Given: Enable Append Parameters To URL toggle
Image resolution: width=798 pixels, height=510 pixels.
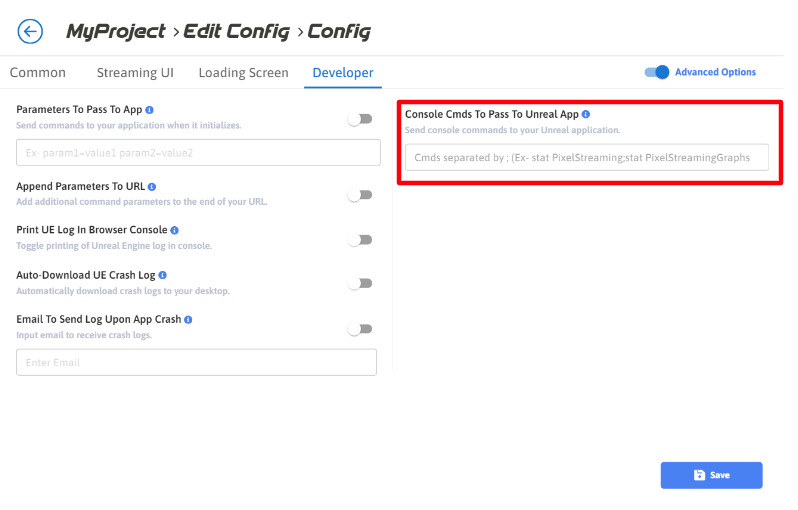Looking at the screenshot, I should 359,195.
